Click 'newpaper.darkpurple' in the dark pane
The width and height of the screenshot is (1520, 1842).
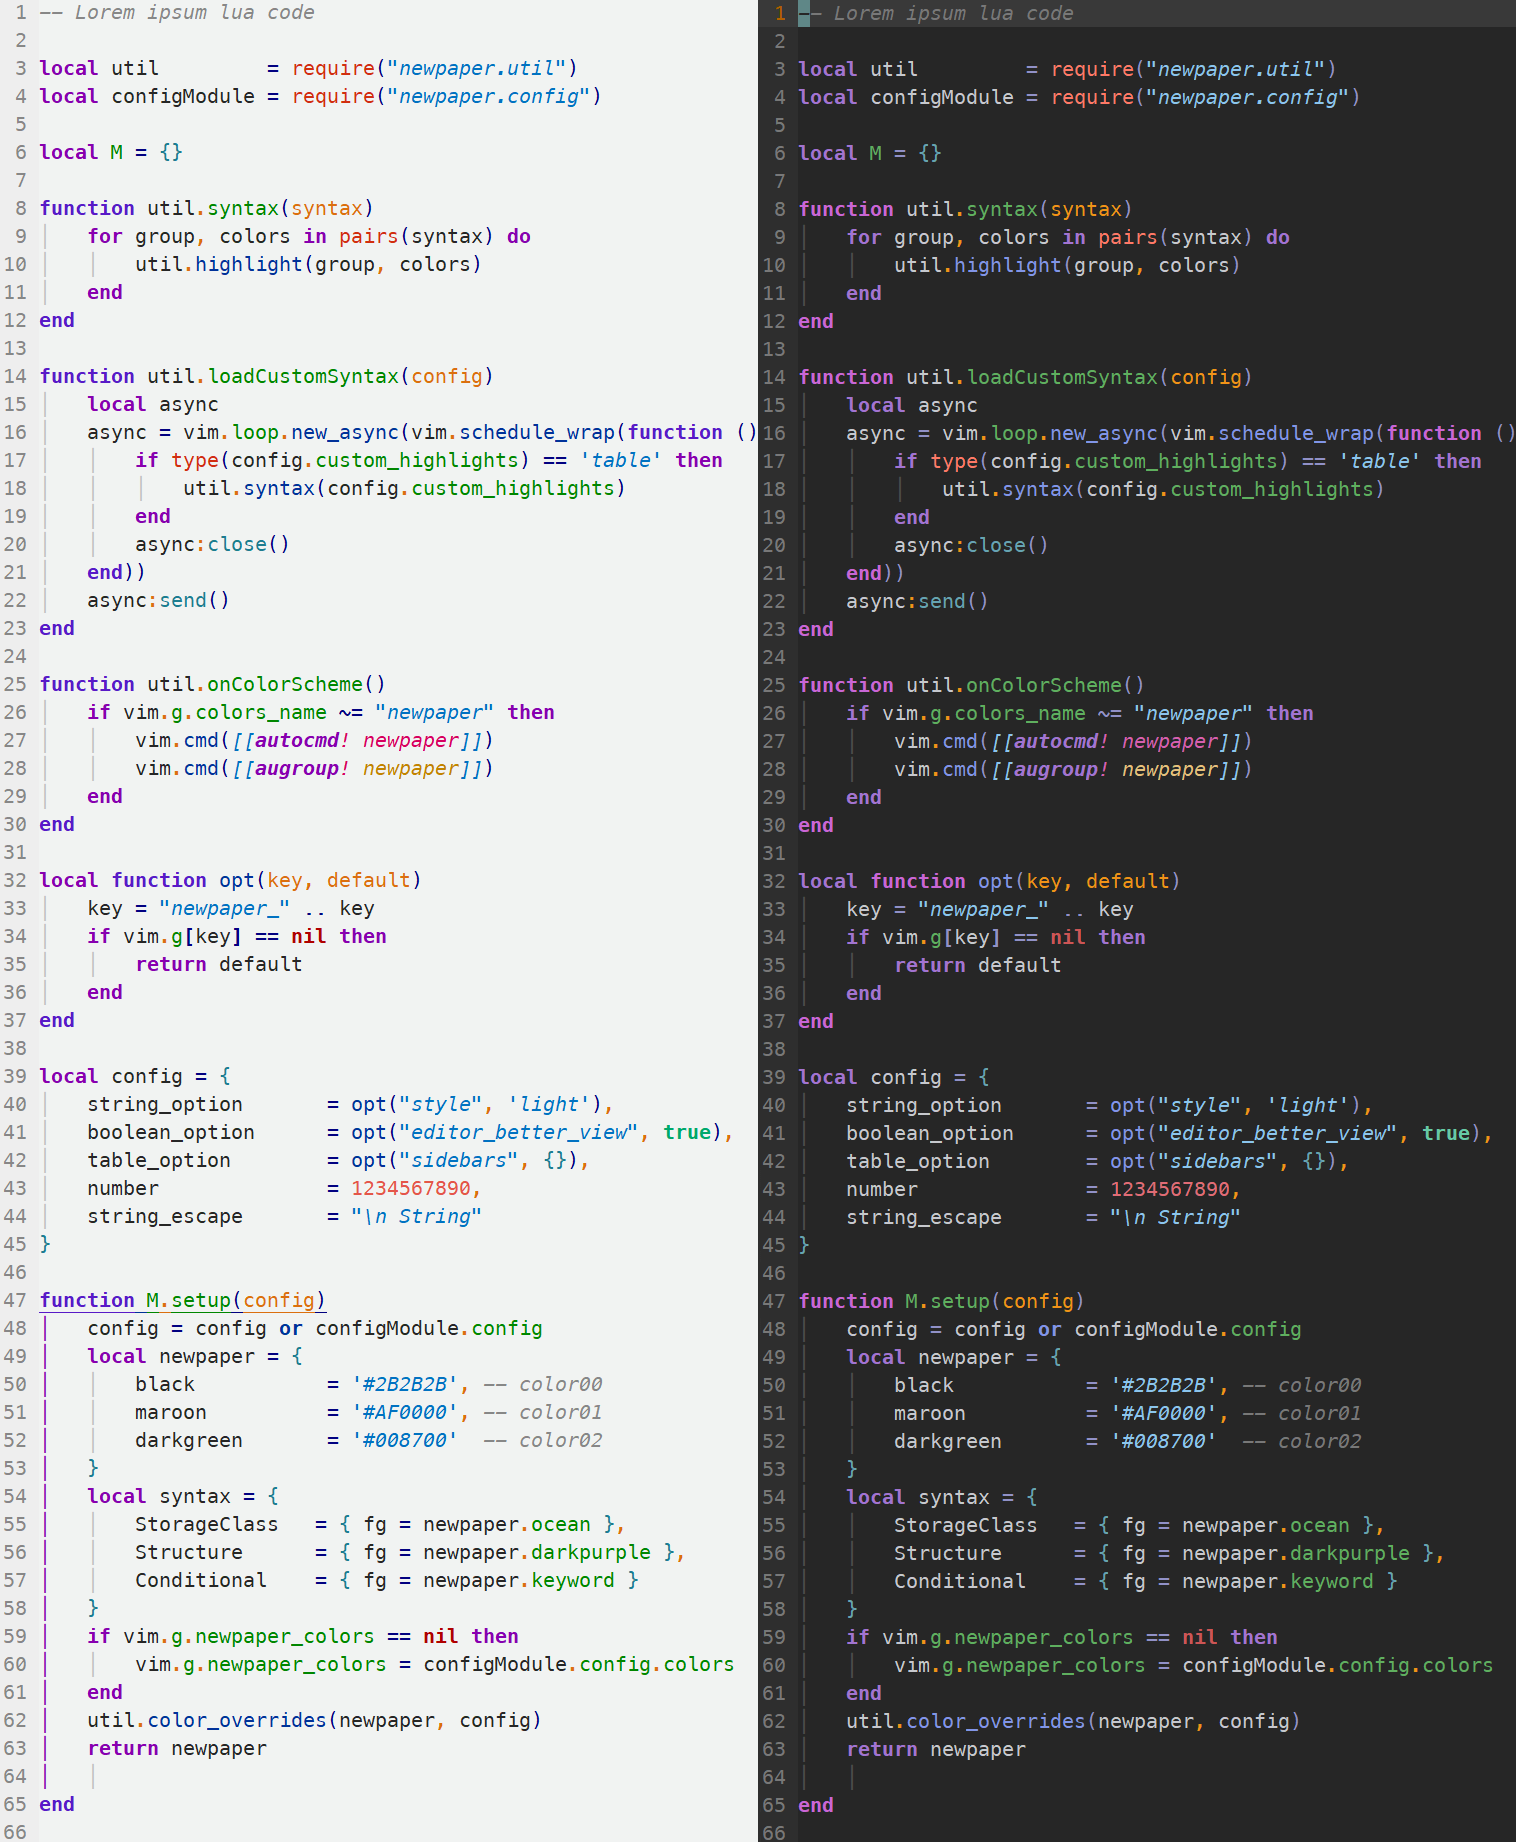[1296, 1553]
